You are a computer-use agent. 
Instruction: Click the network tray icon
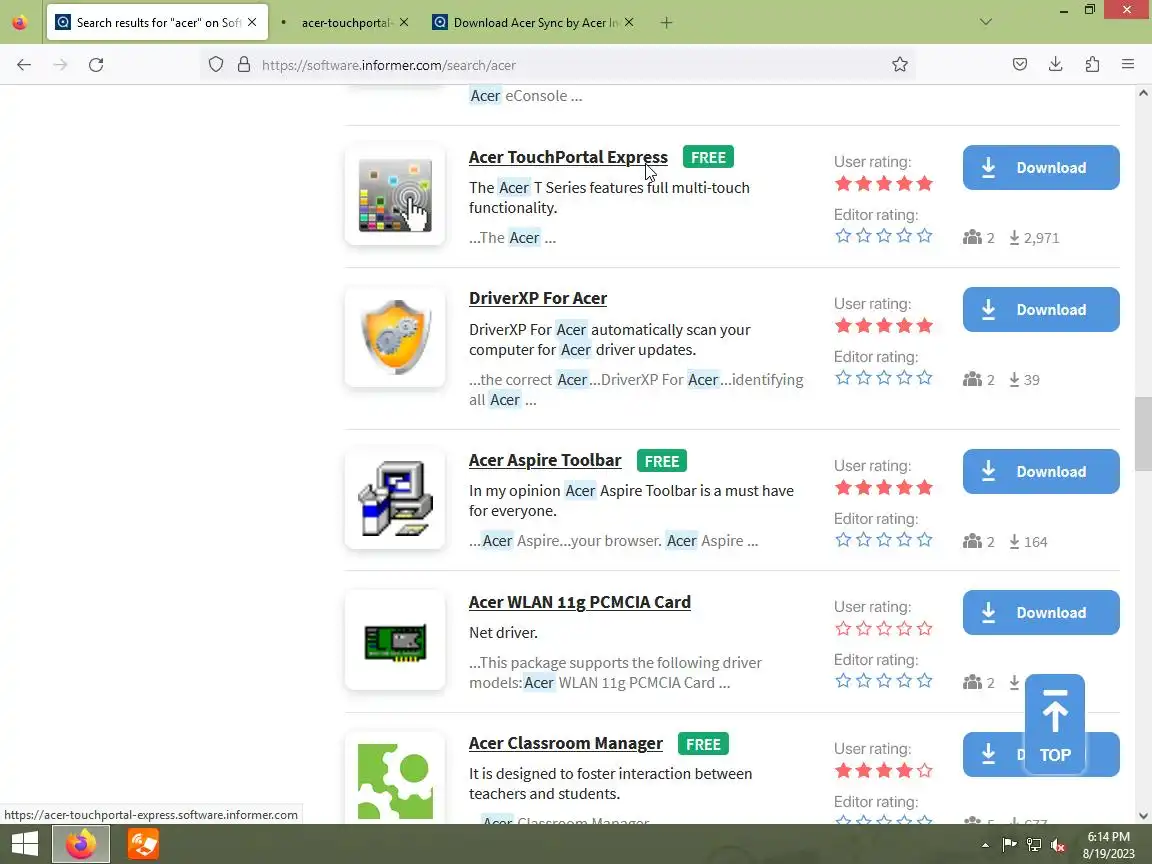(1034, 845)
